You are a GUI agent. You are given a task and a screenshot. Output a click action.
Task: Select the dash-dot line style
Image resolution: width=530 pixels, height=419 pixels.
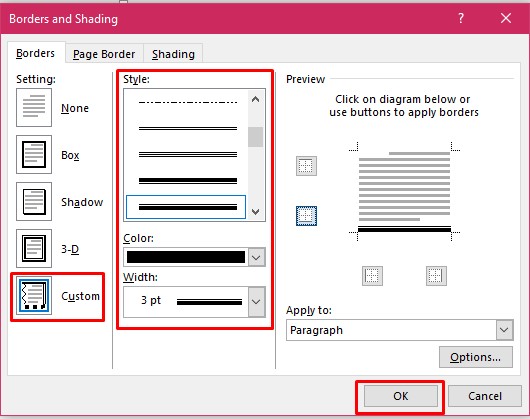click(188, 102)
